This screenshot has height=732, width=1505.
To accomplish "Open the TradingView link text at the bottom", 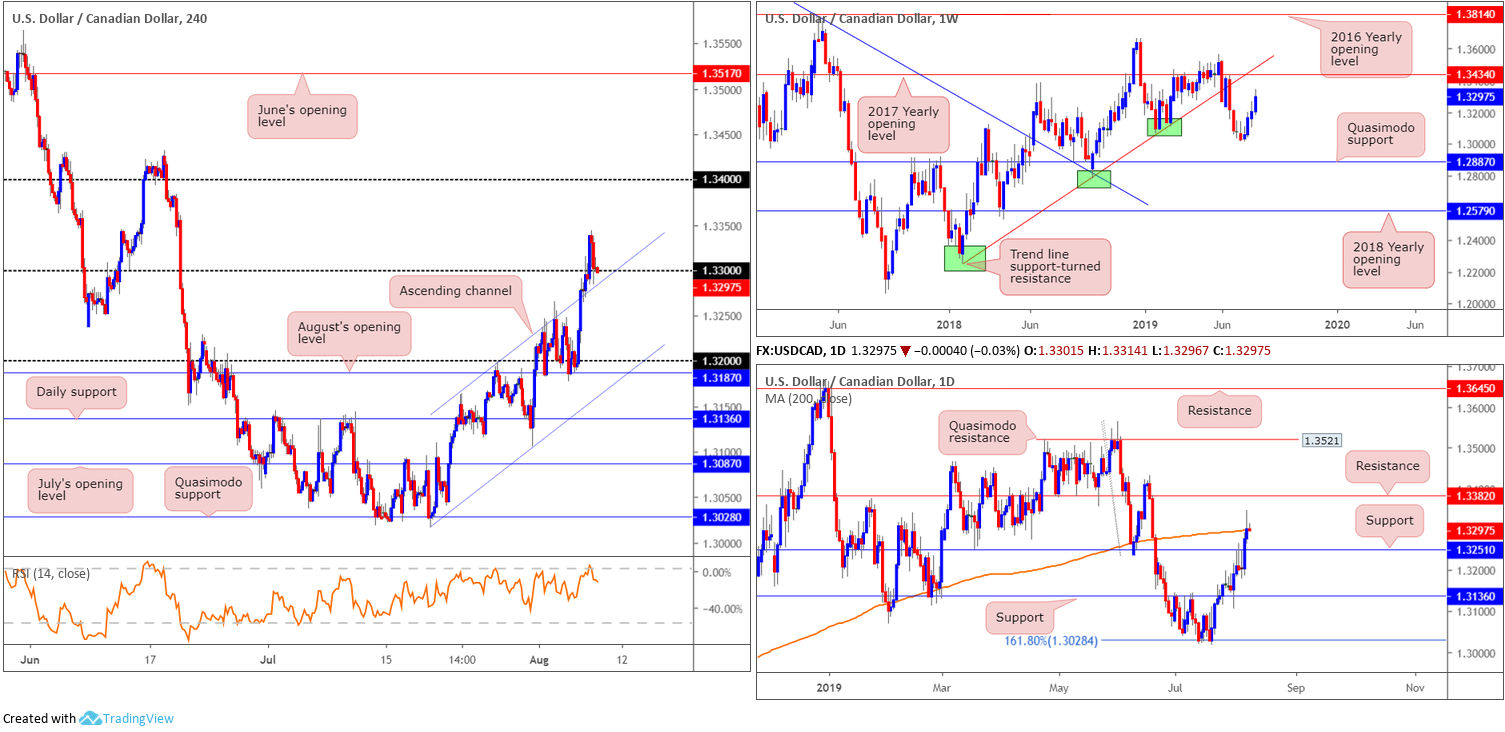I will [x=139, y=718].
